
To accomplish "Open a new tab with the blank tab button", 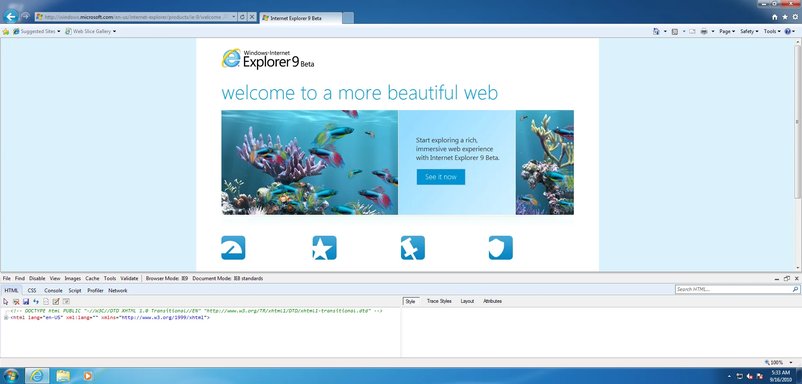I will 348,18.
